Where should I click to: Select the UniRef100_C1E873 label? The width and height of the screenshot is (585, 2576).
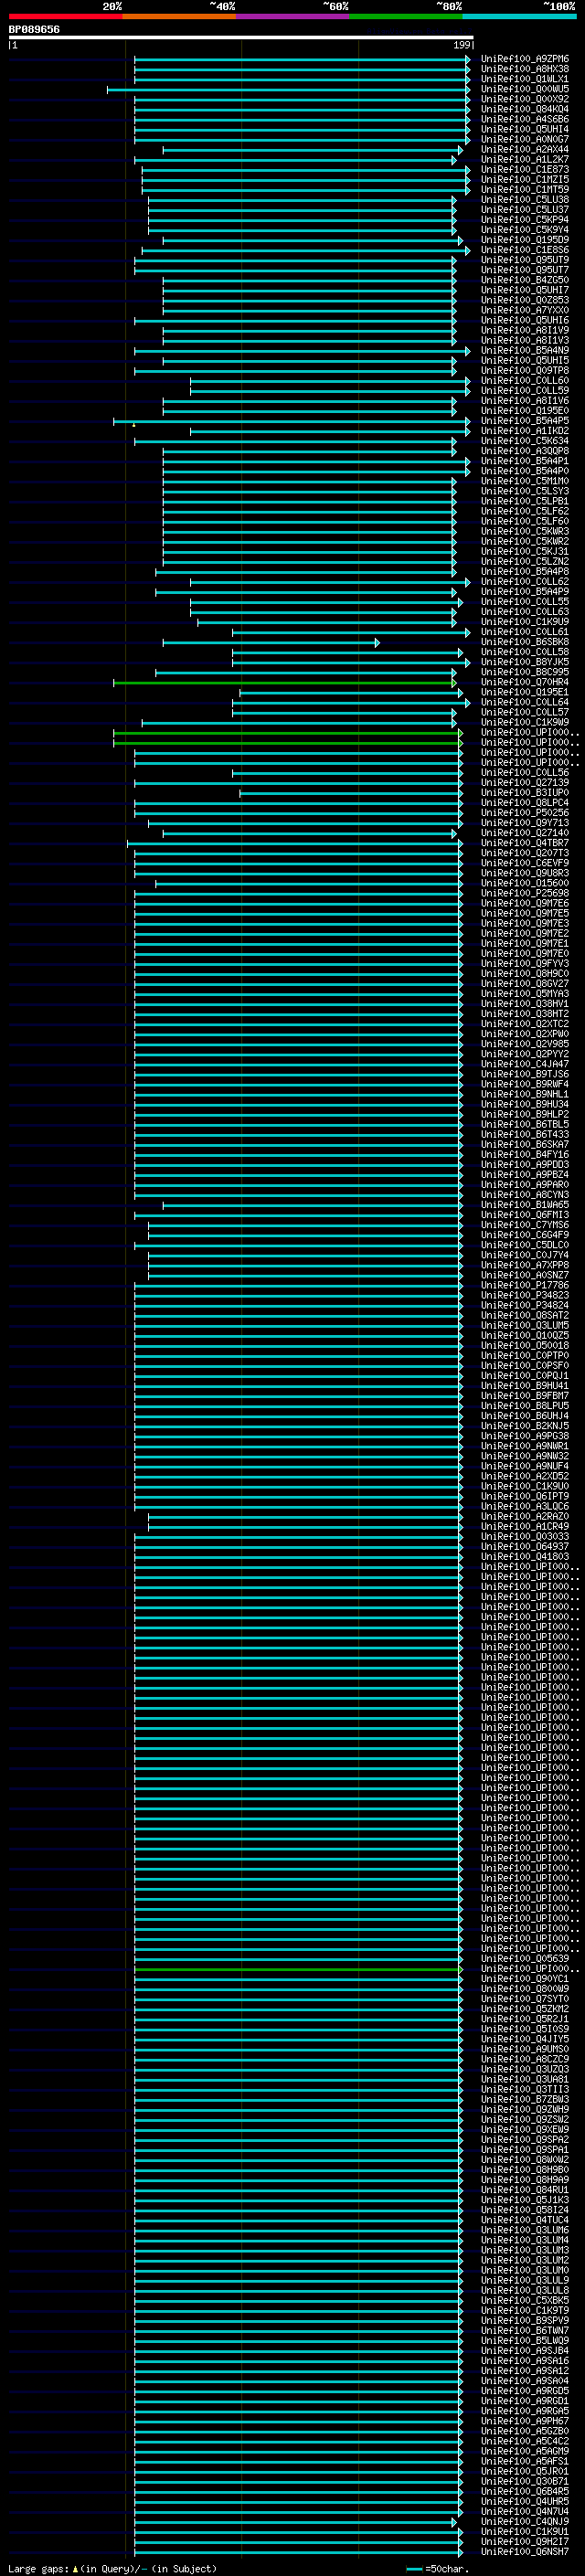(524, 170)
